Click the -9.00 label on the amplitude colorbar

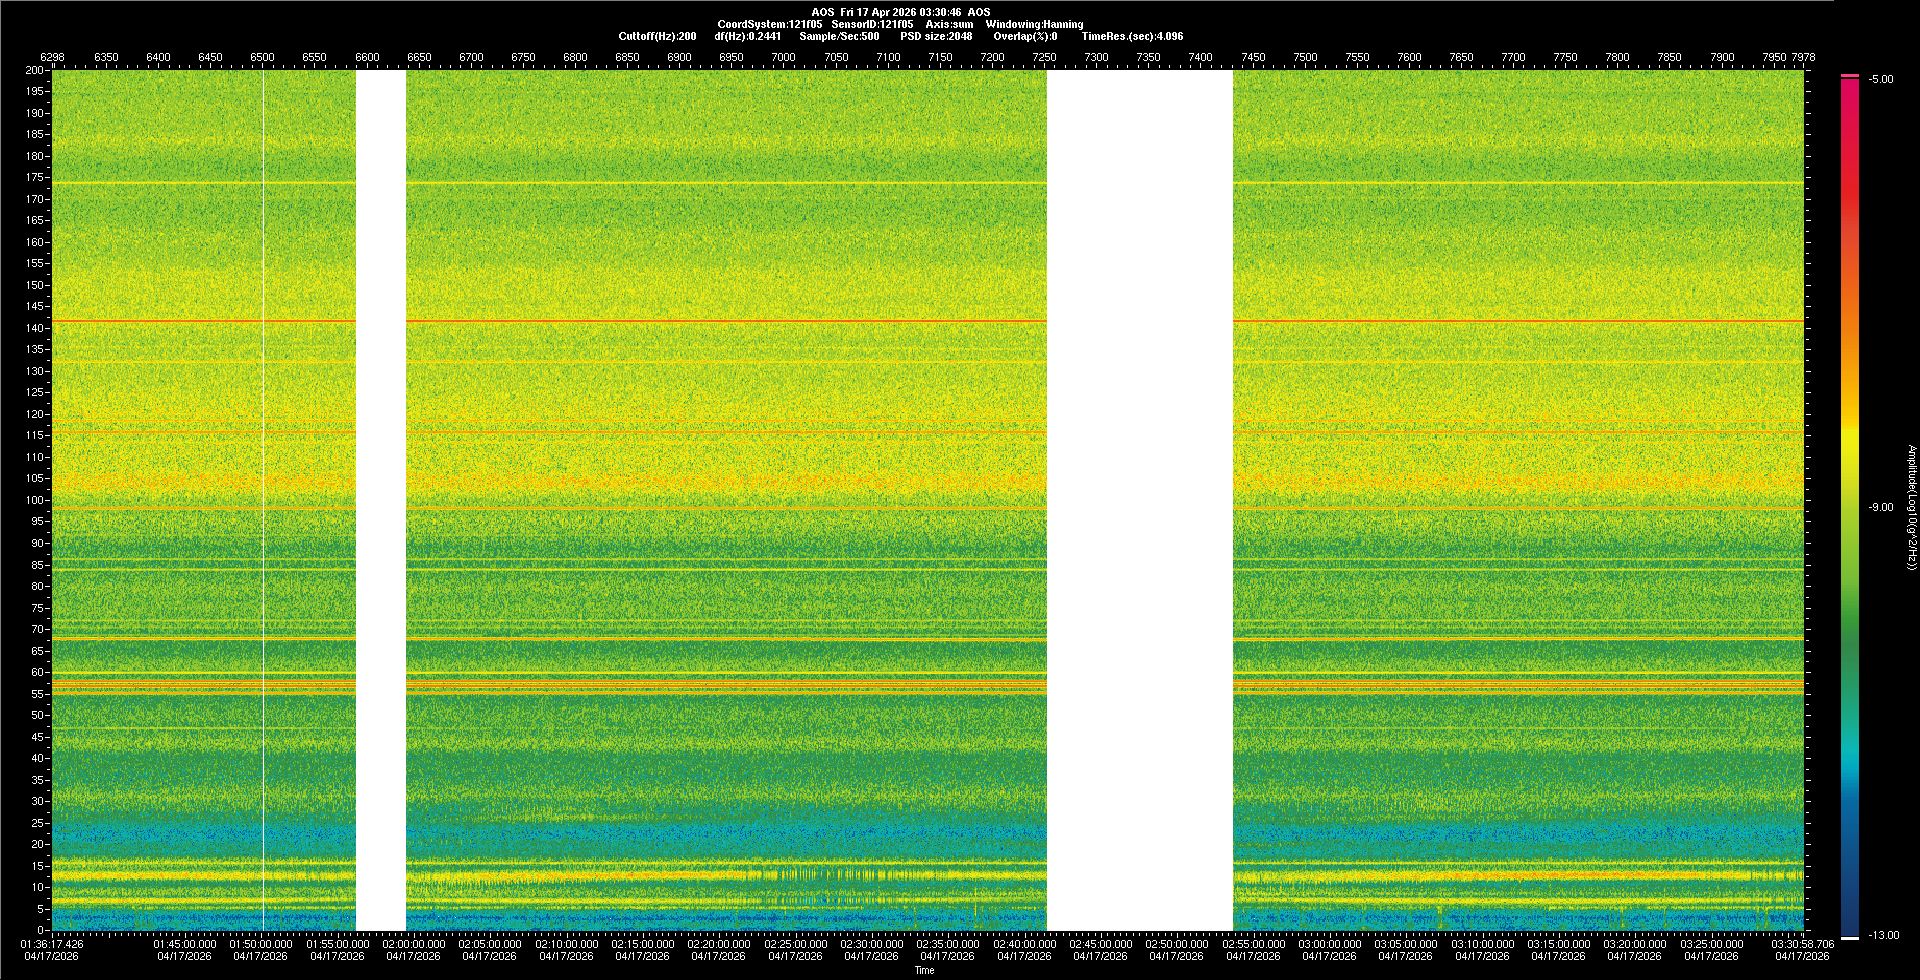[1881, 508]
